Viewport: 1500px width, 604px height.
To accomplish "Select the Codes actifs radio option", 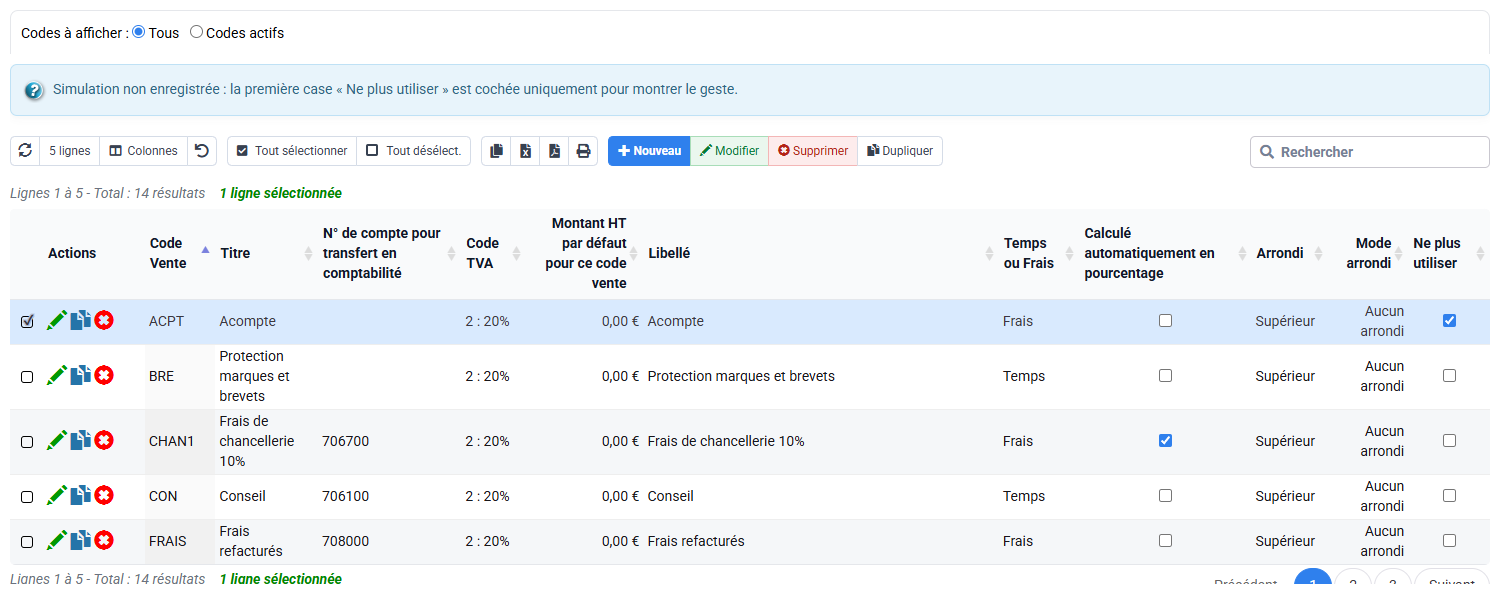I will click(x=197, y=32).
